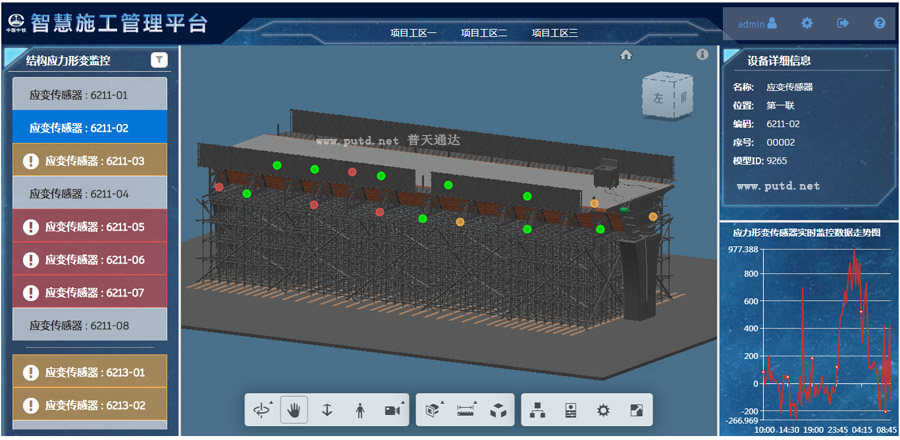Click the home view icon

coord(626,55)
